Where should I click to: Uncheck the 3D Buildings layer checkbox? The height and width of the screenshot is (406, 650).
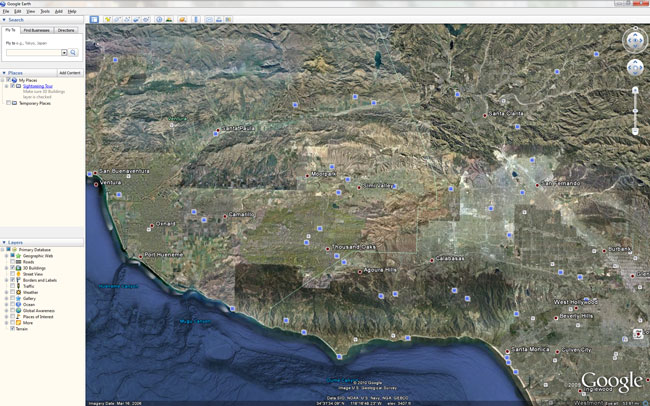(x=12, y=268)
